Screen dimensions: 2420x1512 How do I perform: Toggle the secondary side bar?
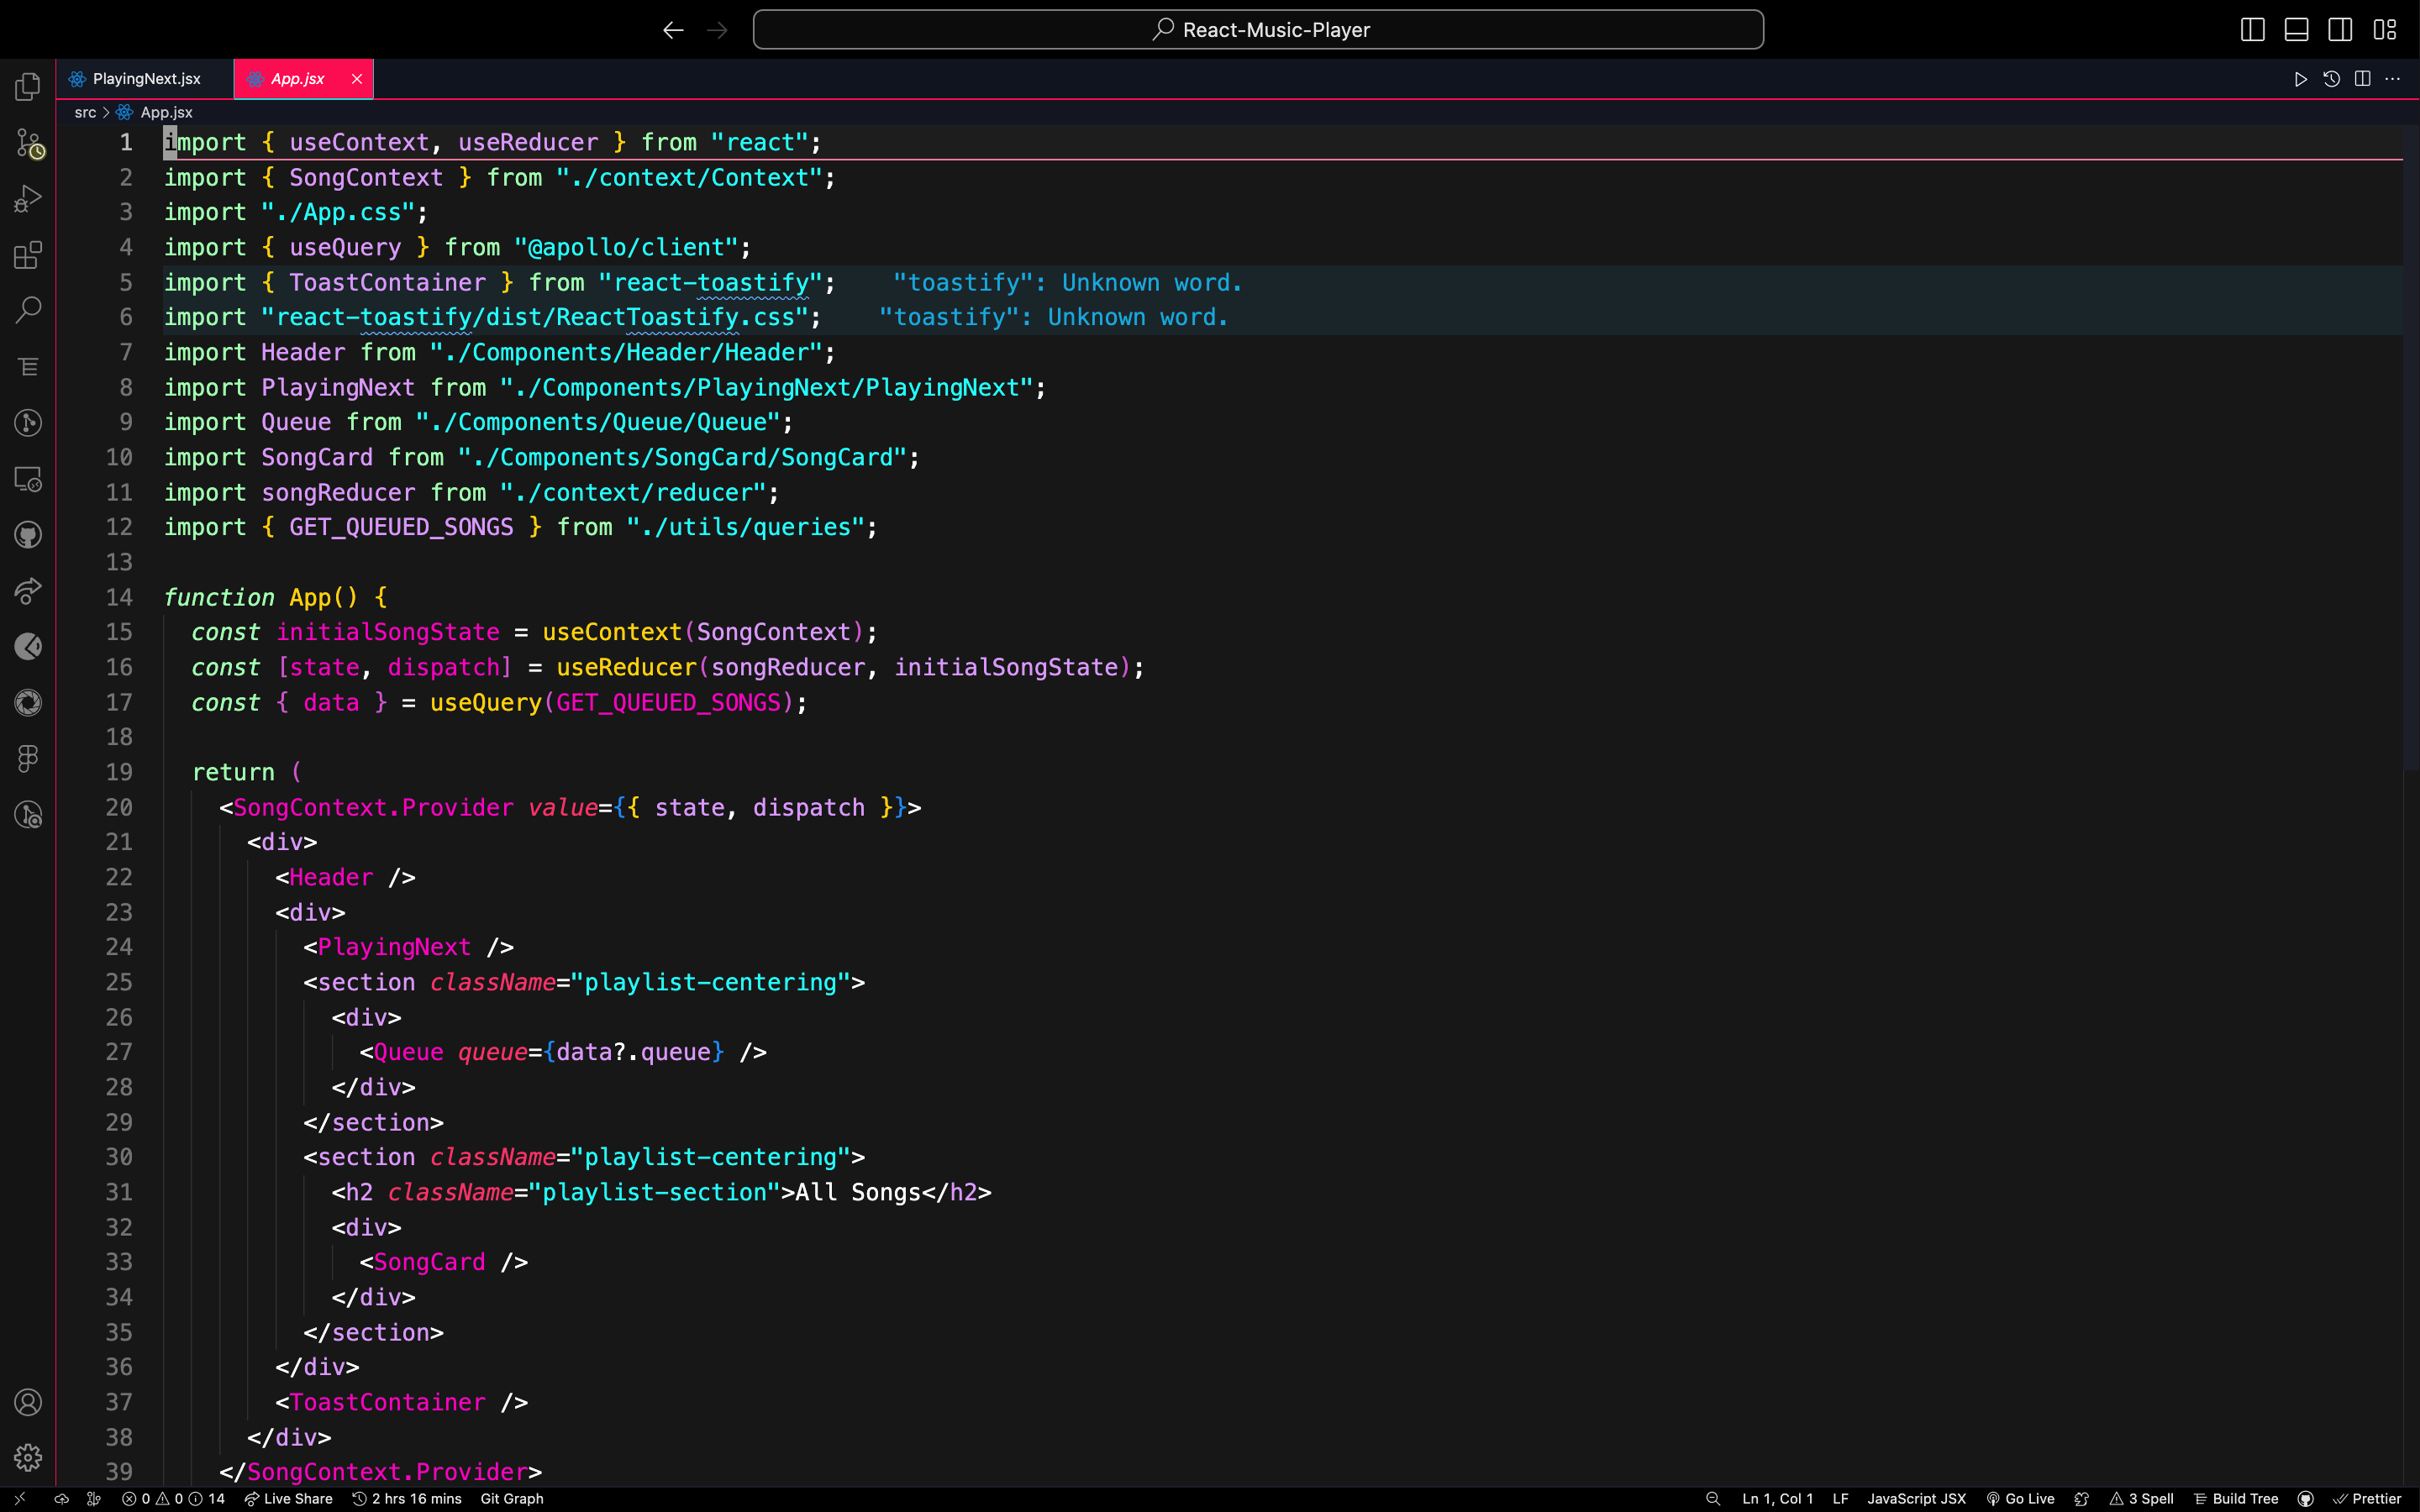click(2340, 30)
